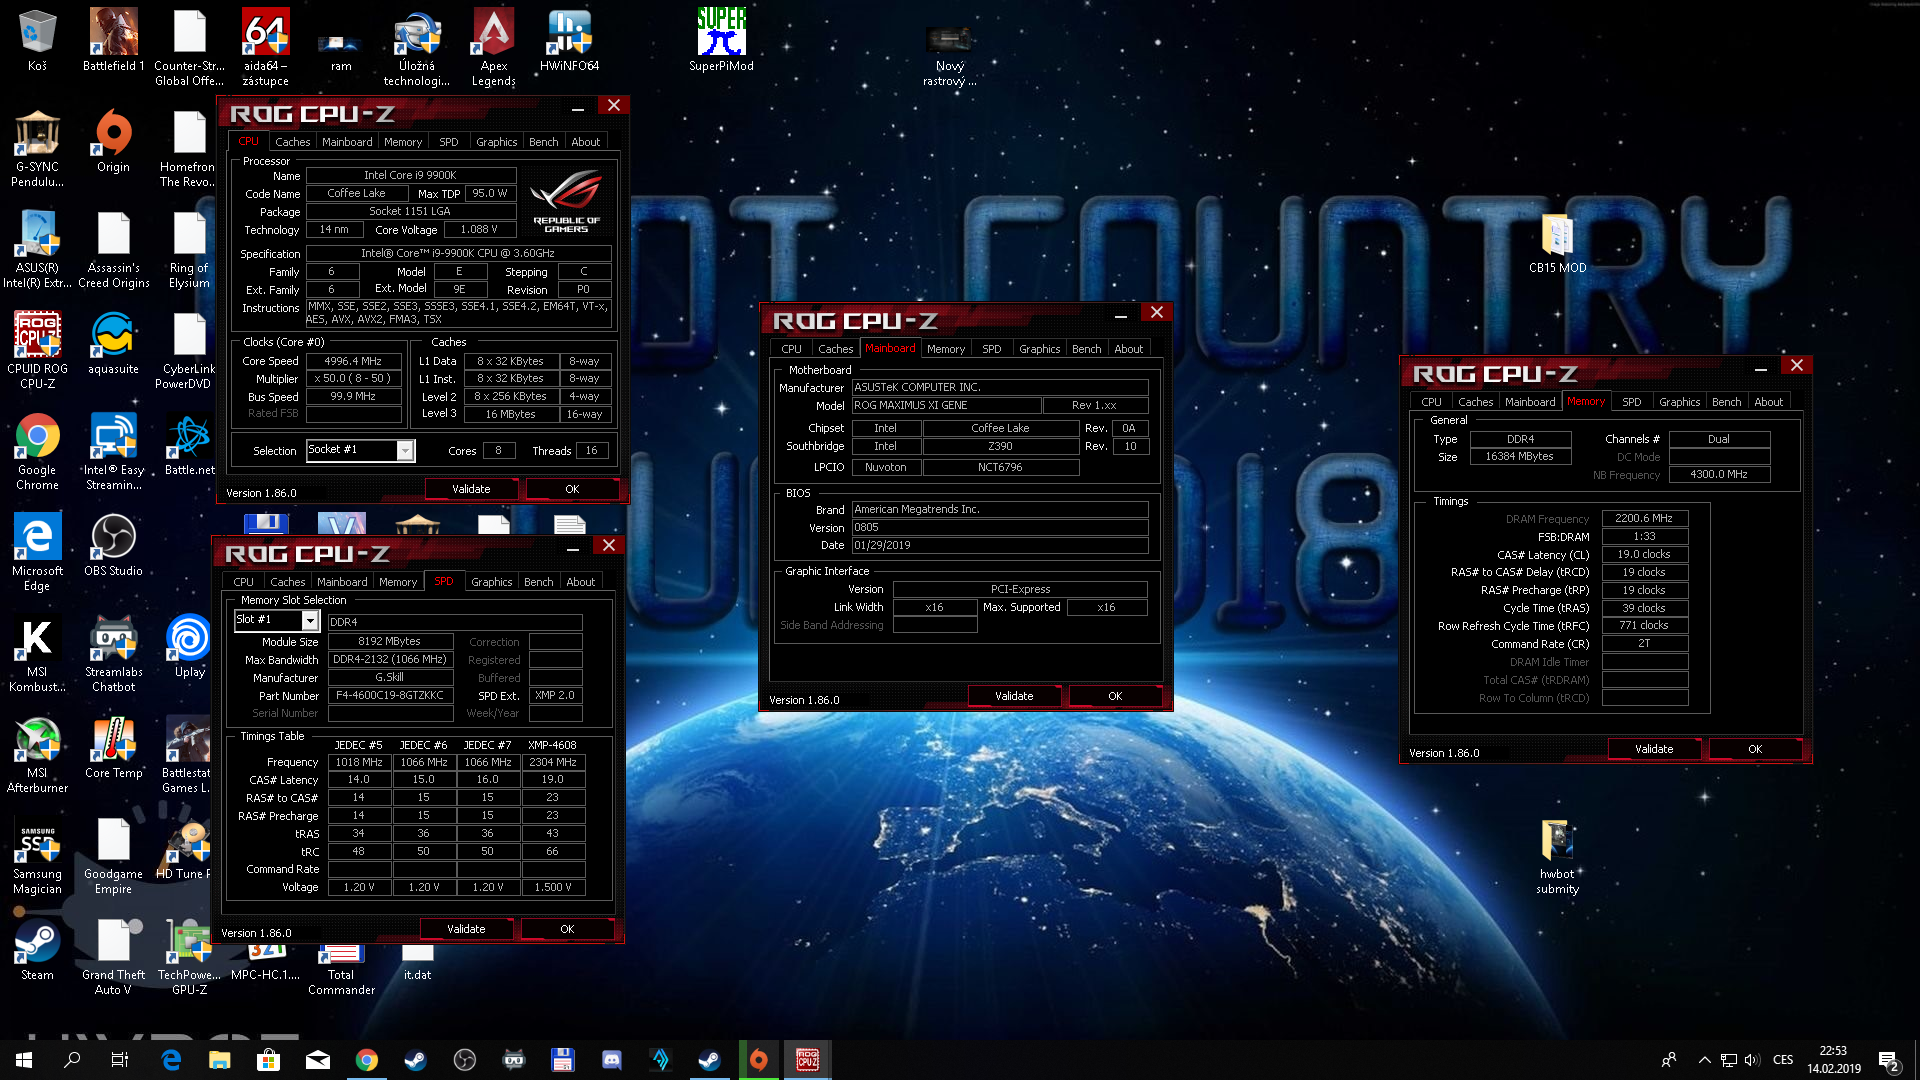This screenshot has width=1920, height=1080.
Task: Click OK in the CPU window
Action: coord(572,489)
